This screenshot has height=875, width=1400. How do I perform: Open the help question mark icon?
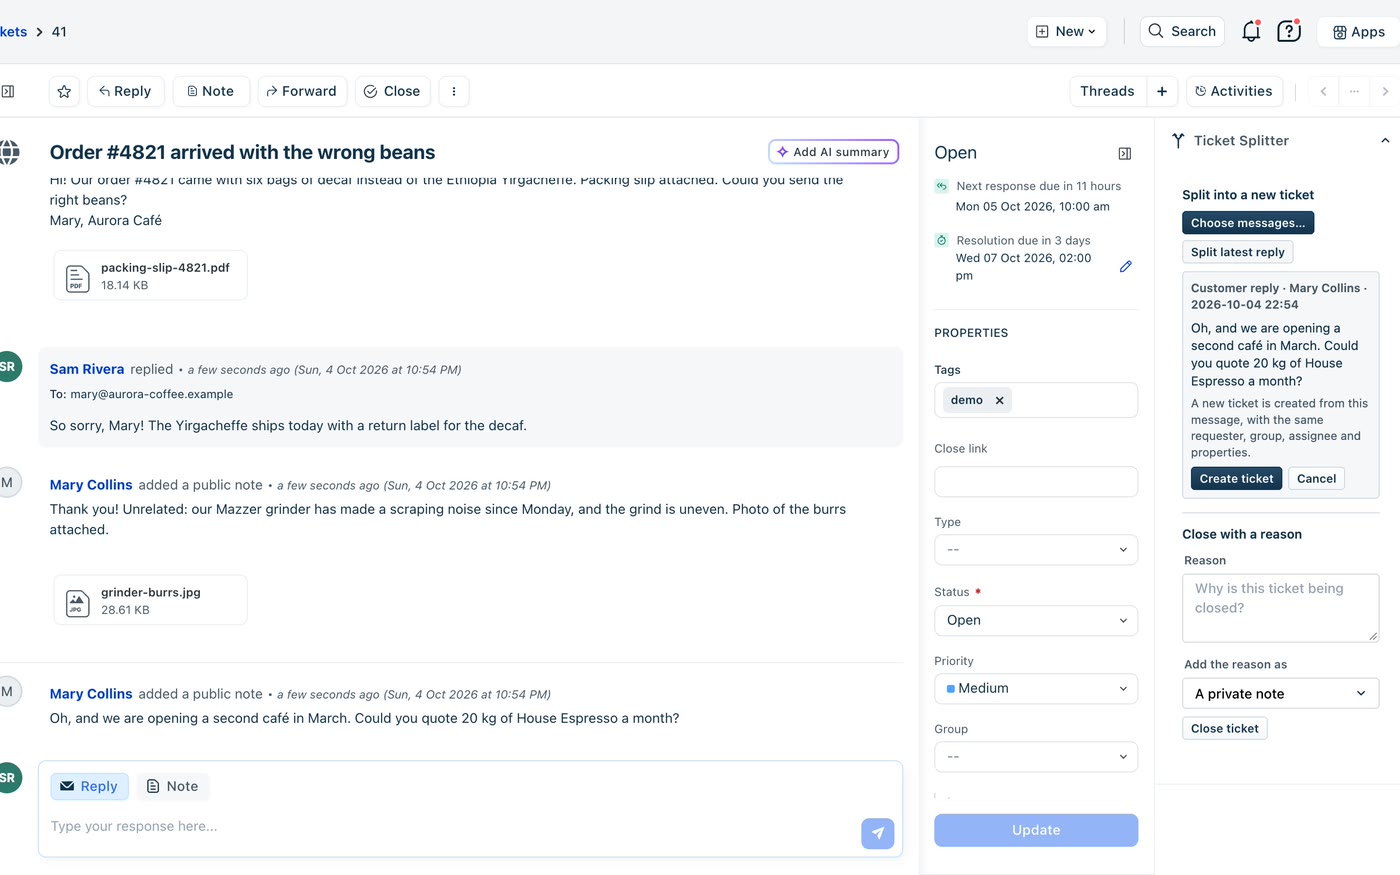coord(1289,31)
